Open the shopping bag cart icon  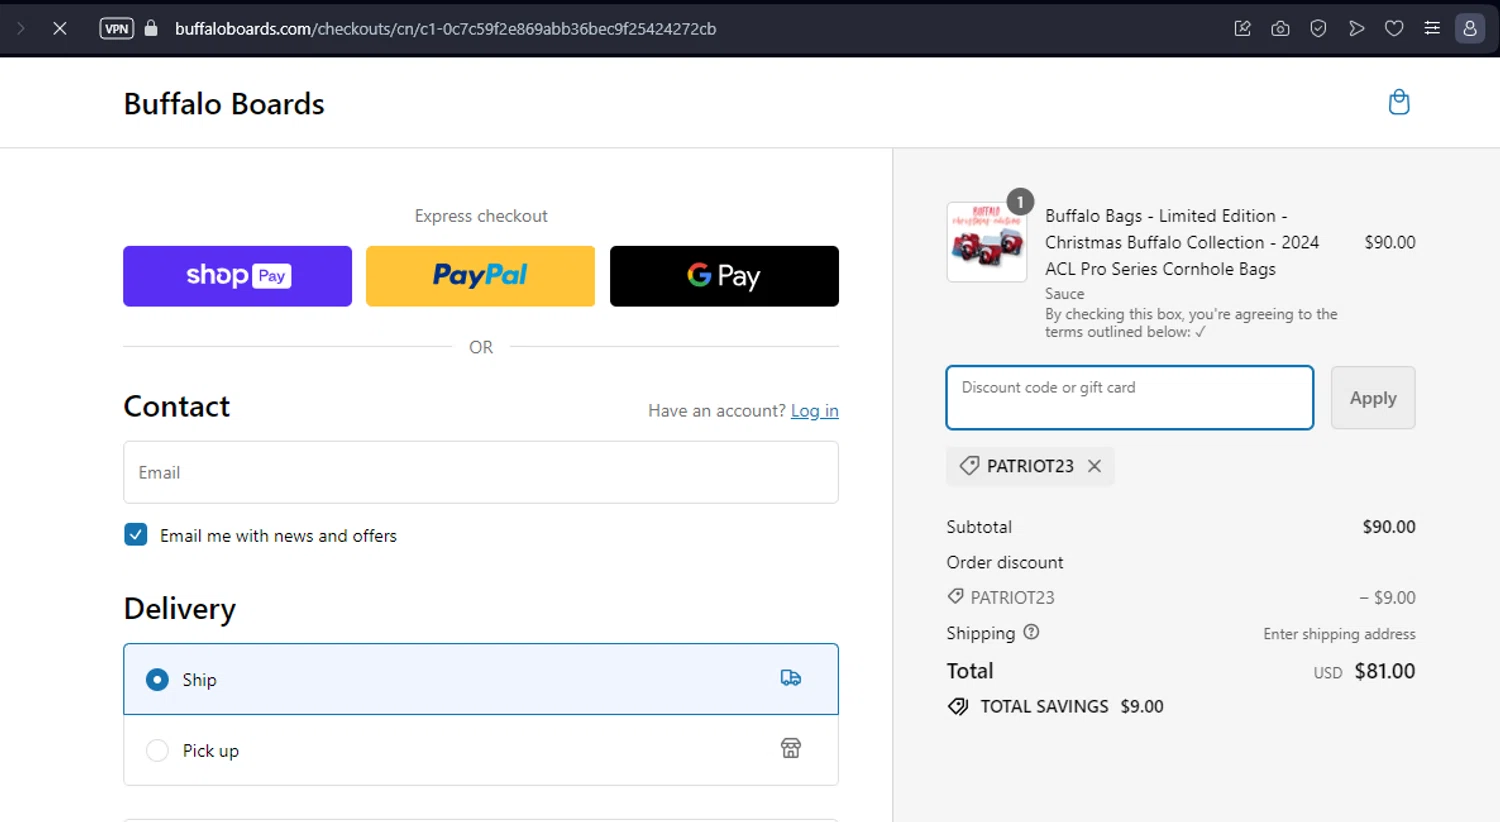pos(1399,102)
